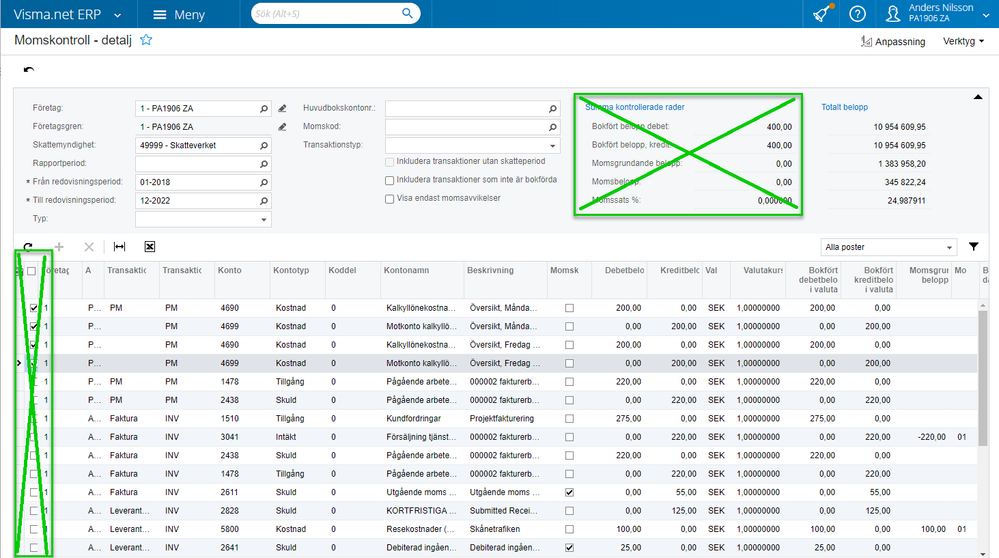Click the Anpassning button
The image size is (999, 558).
click(893, 41)
